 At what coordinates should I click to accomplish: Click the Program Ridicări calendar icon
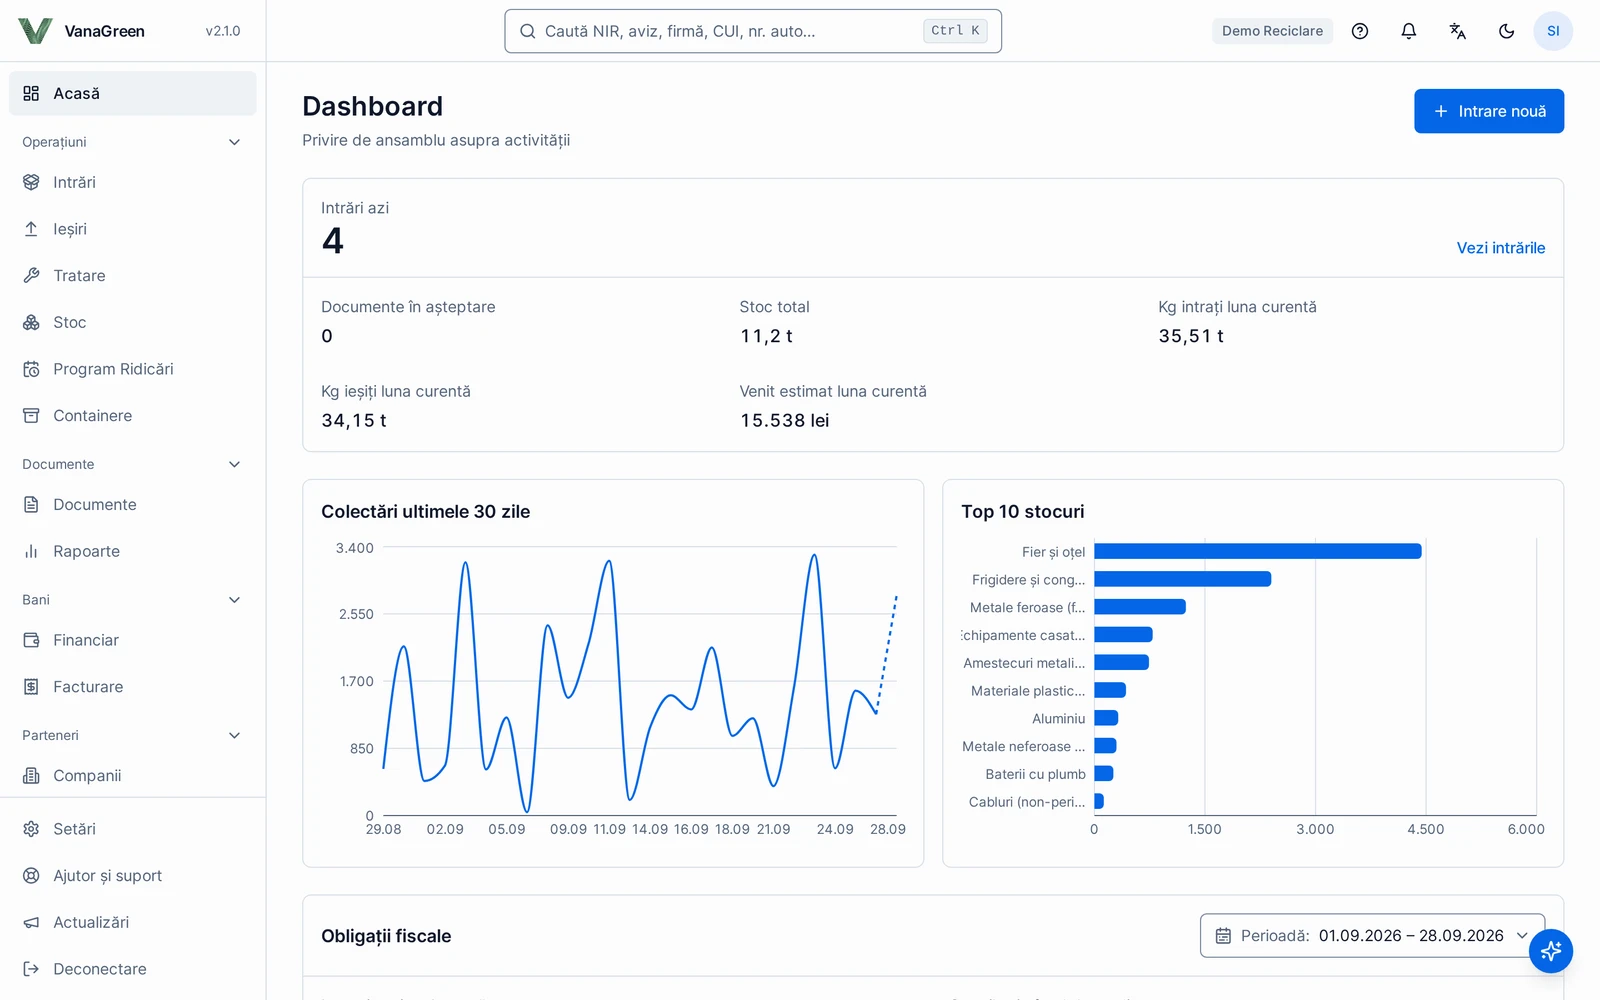tap(31, 369)
